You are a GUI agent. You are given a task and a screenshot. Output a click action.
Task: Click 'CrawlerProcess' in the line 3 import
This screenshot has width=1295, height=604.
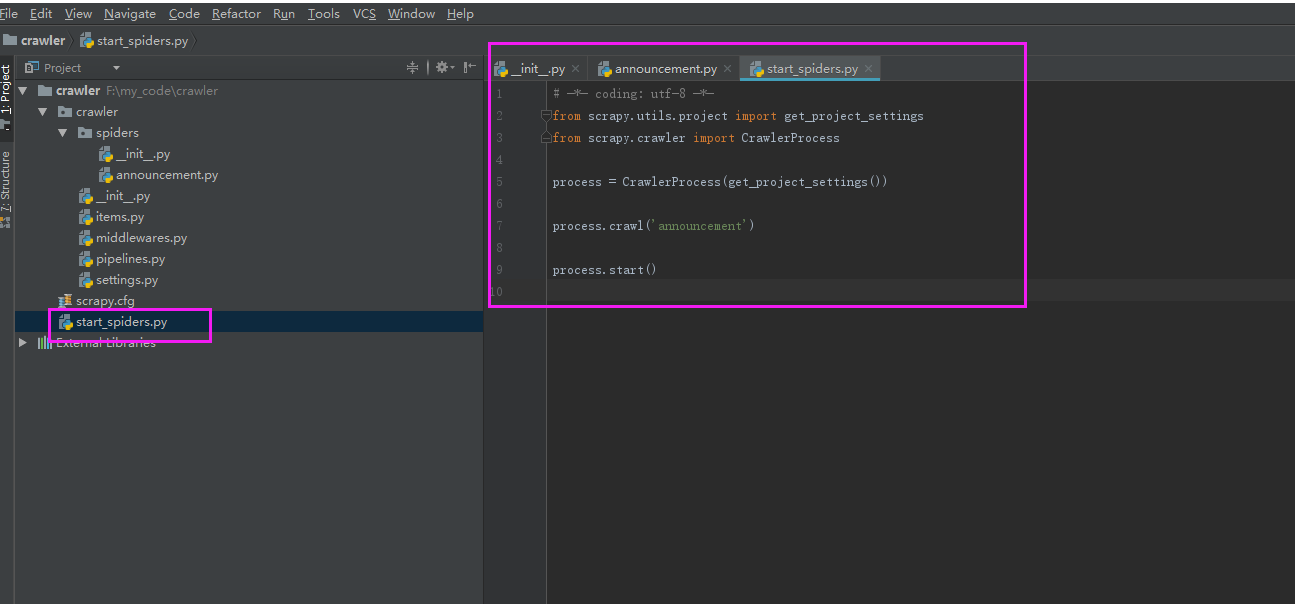(x=790, y=138)
